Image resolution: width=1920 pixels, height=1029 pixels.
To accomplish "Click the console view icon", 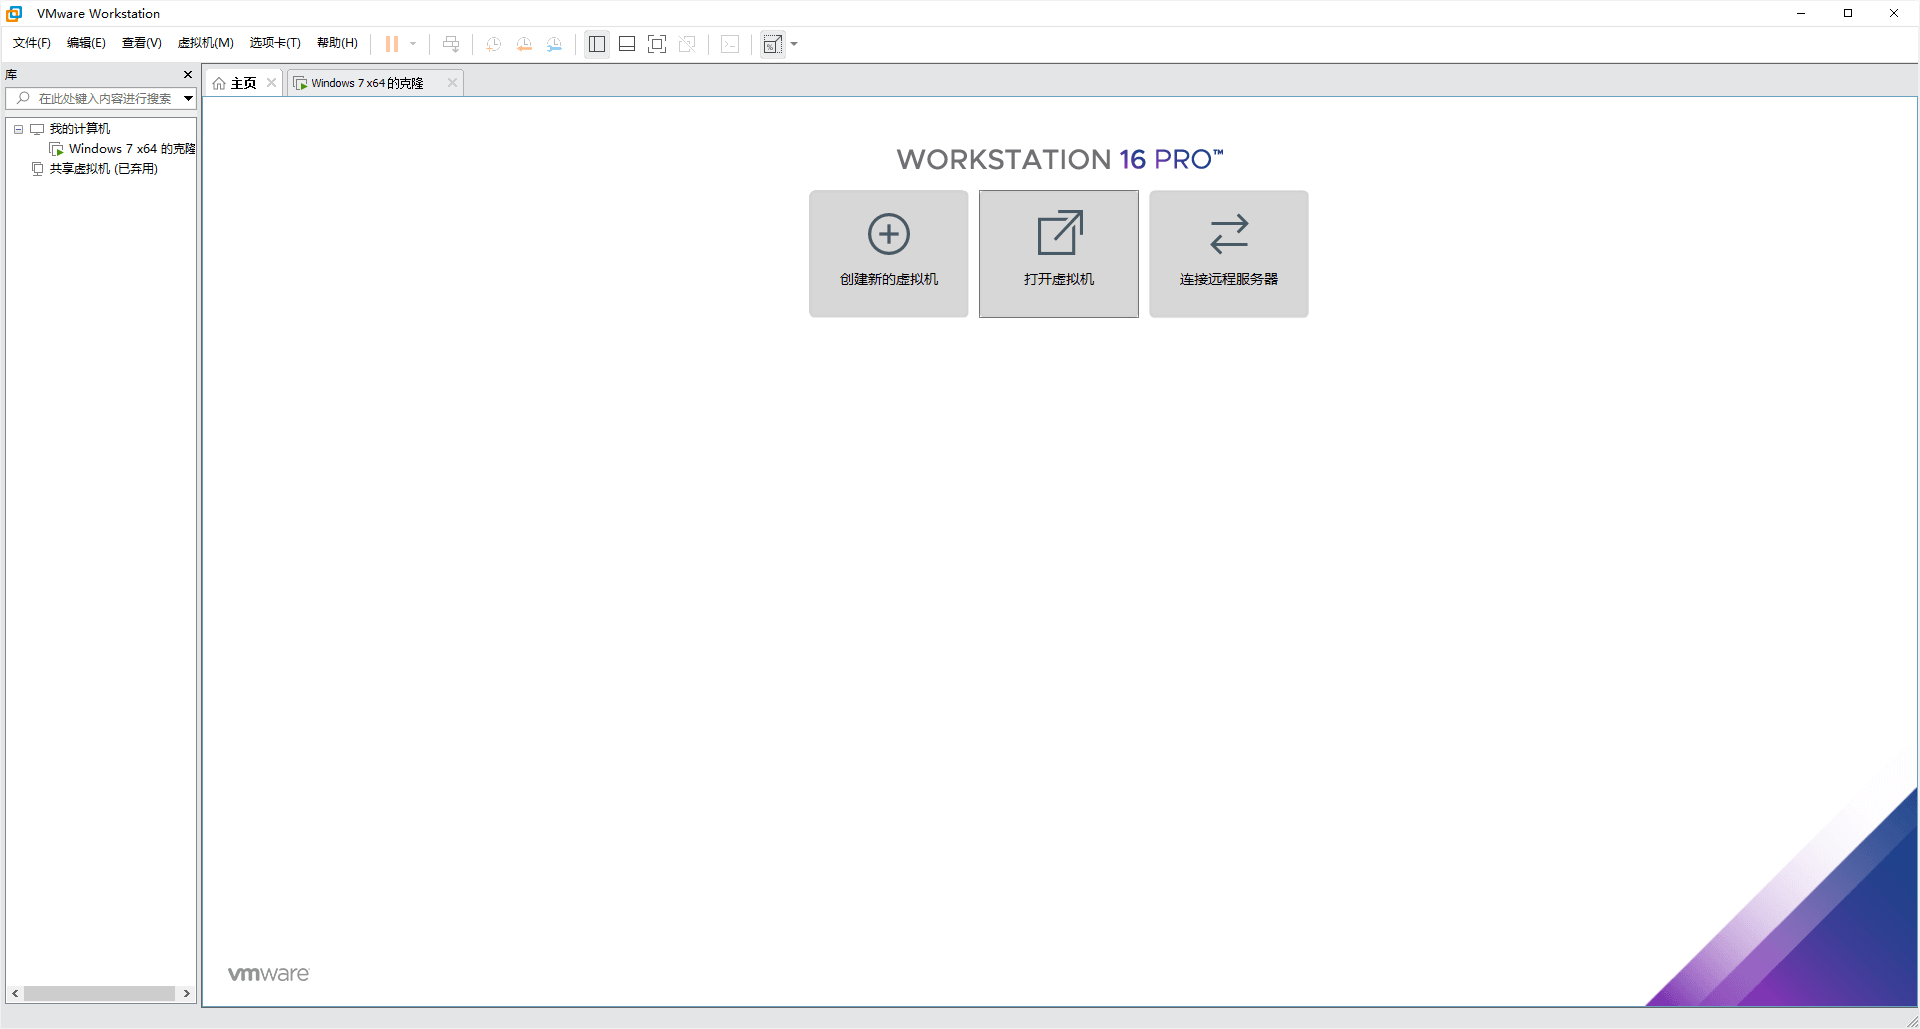I will coord(730,44).
